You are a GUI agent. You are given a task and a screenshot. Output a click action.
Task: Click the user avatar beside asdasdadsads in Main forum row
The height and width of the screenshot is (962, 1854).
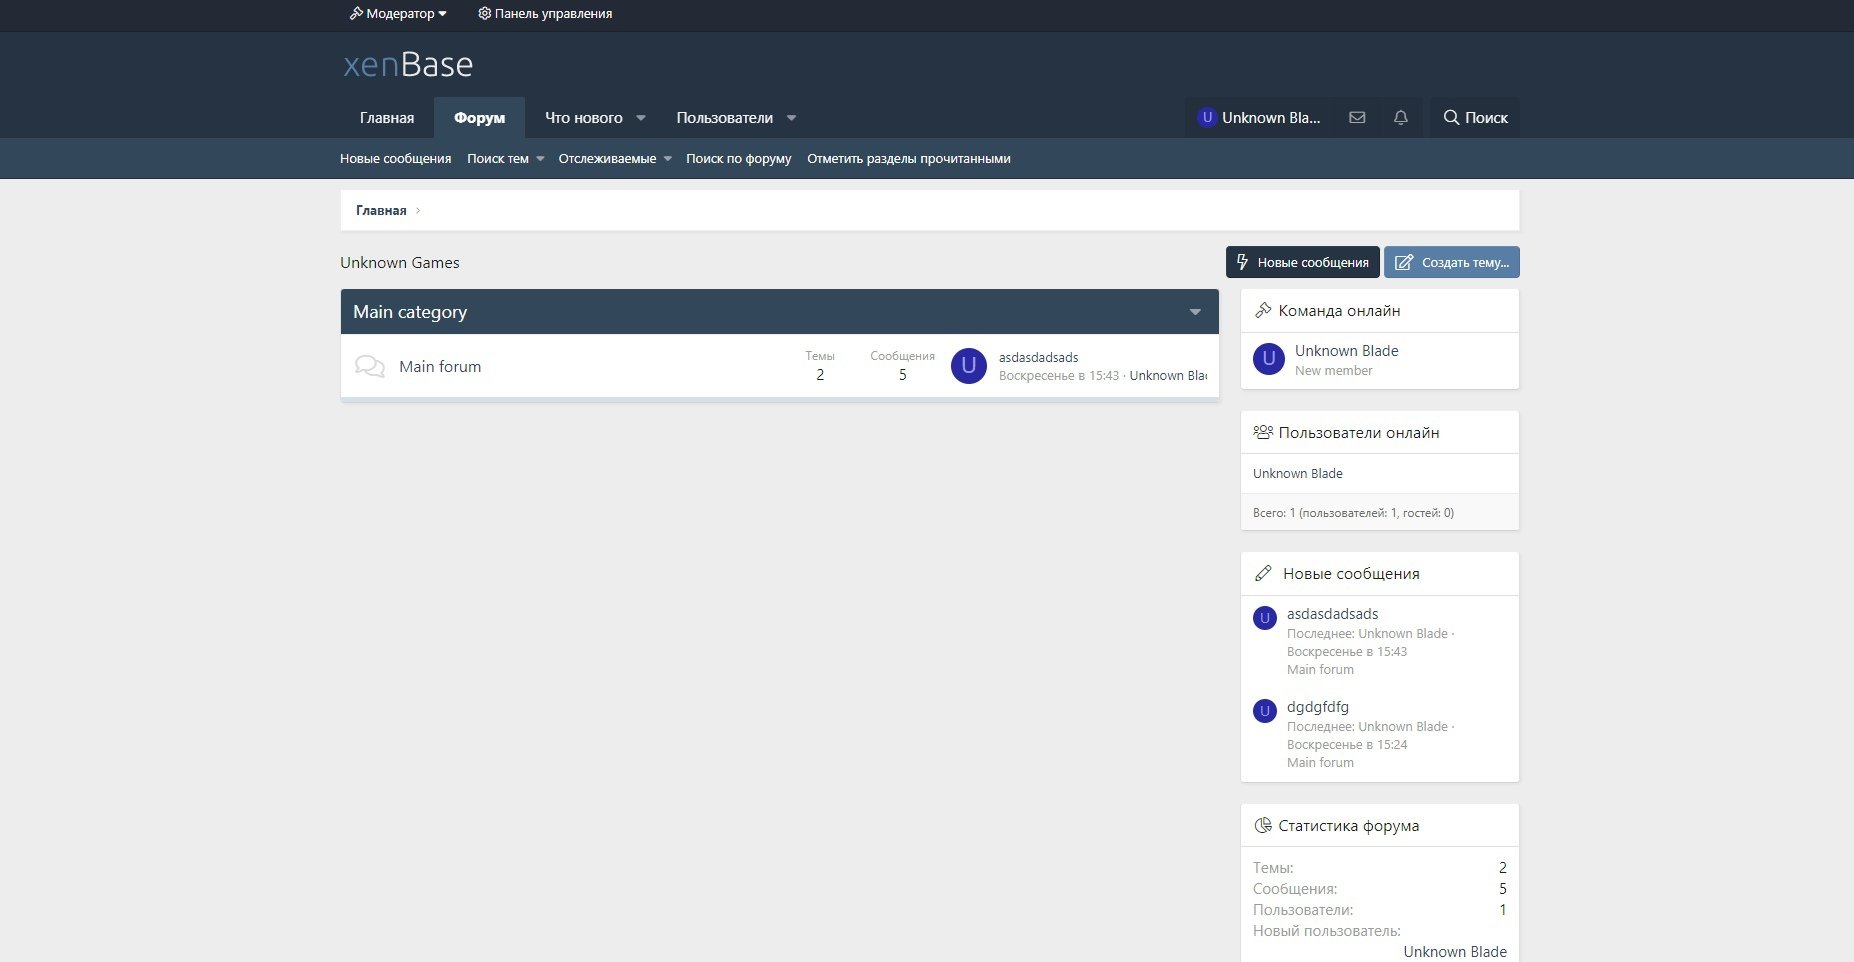coord(968,366)
